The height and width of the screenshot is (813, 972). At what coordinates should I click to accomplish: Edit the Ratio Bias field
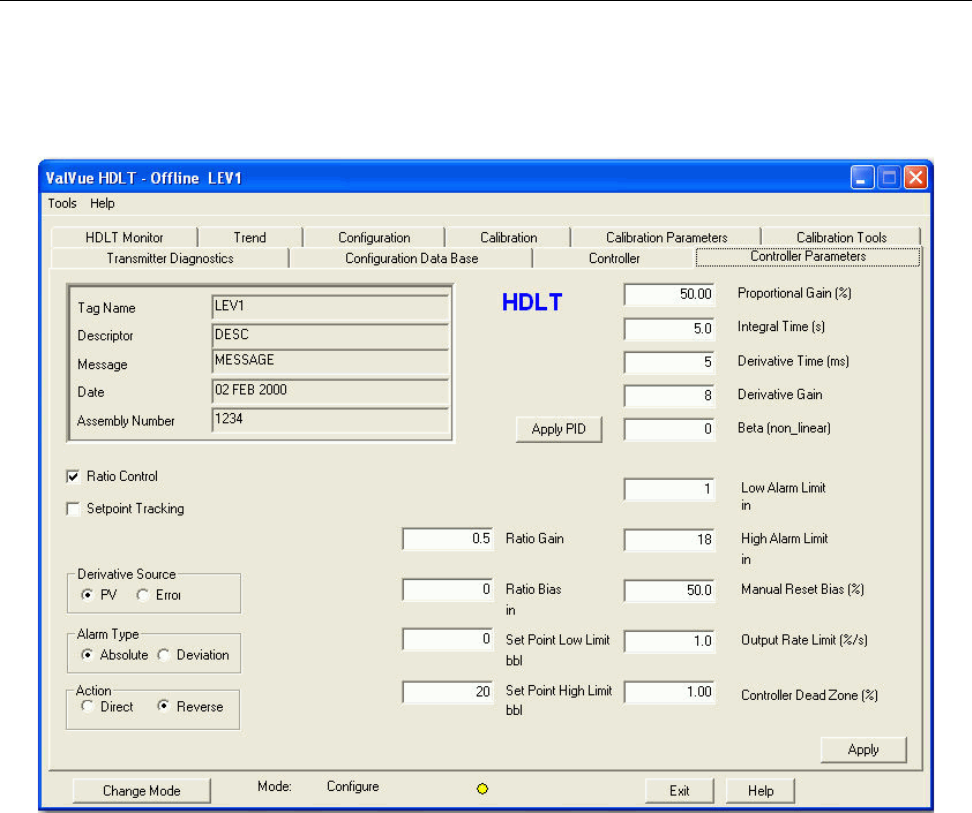448,589
